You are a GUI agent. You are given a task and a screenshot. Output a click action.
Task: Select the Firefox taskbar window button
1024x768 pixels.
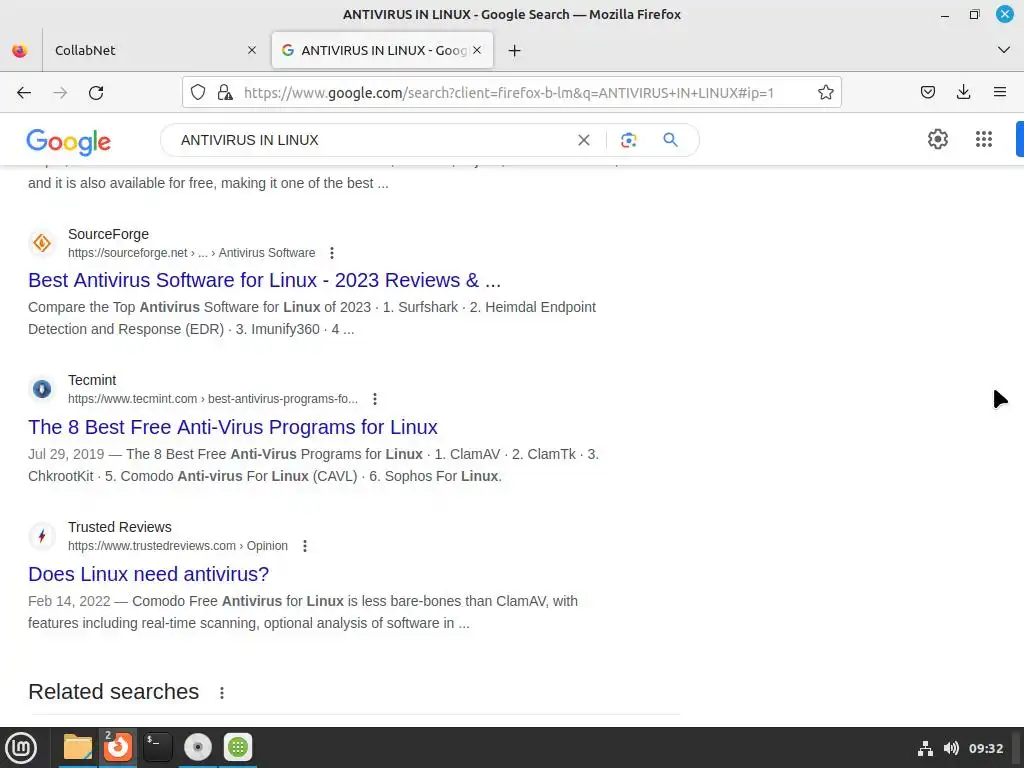(x=118, y=747)
